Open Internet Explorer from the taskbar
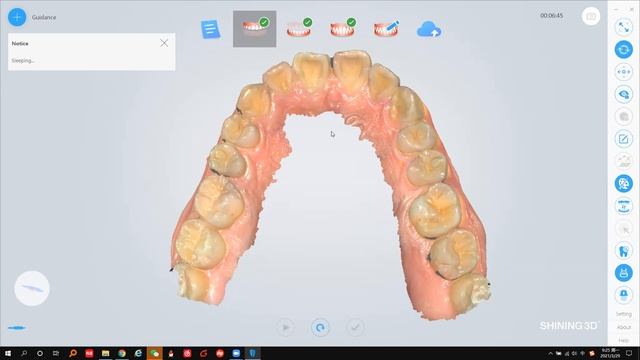 tap(138, 353)
